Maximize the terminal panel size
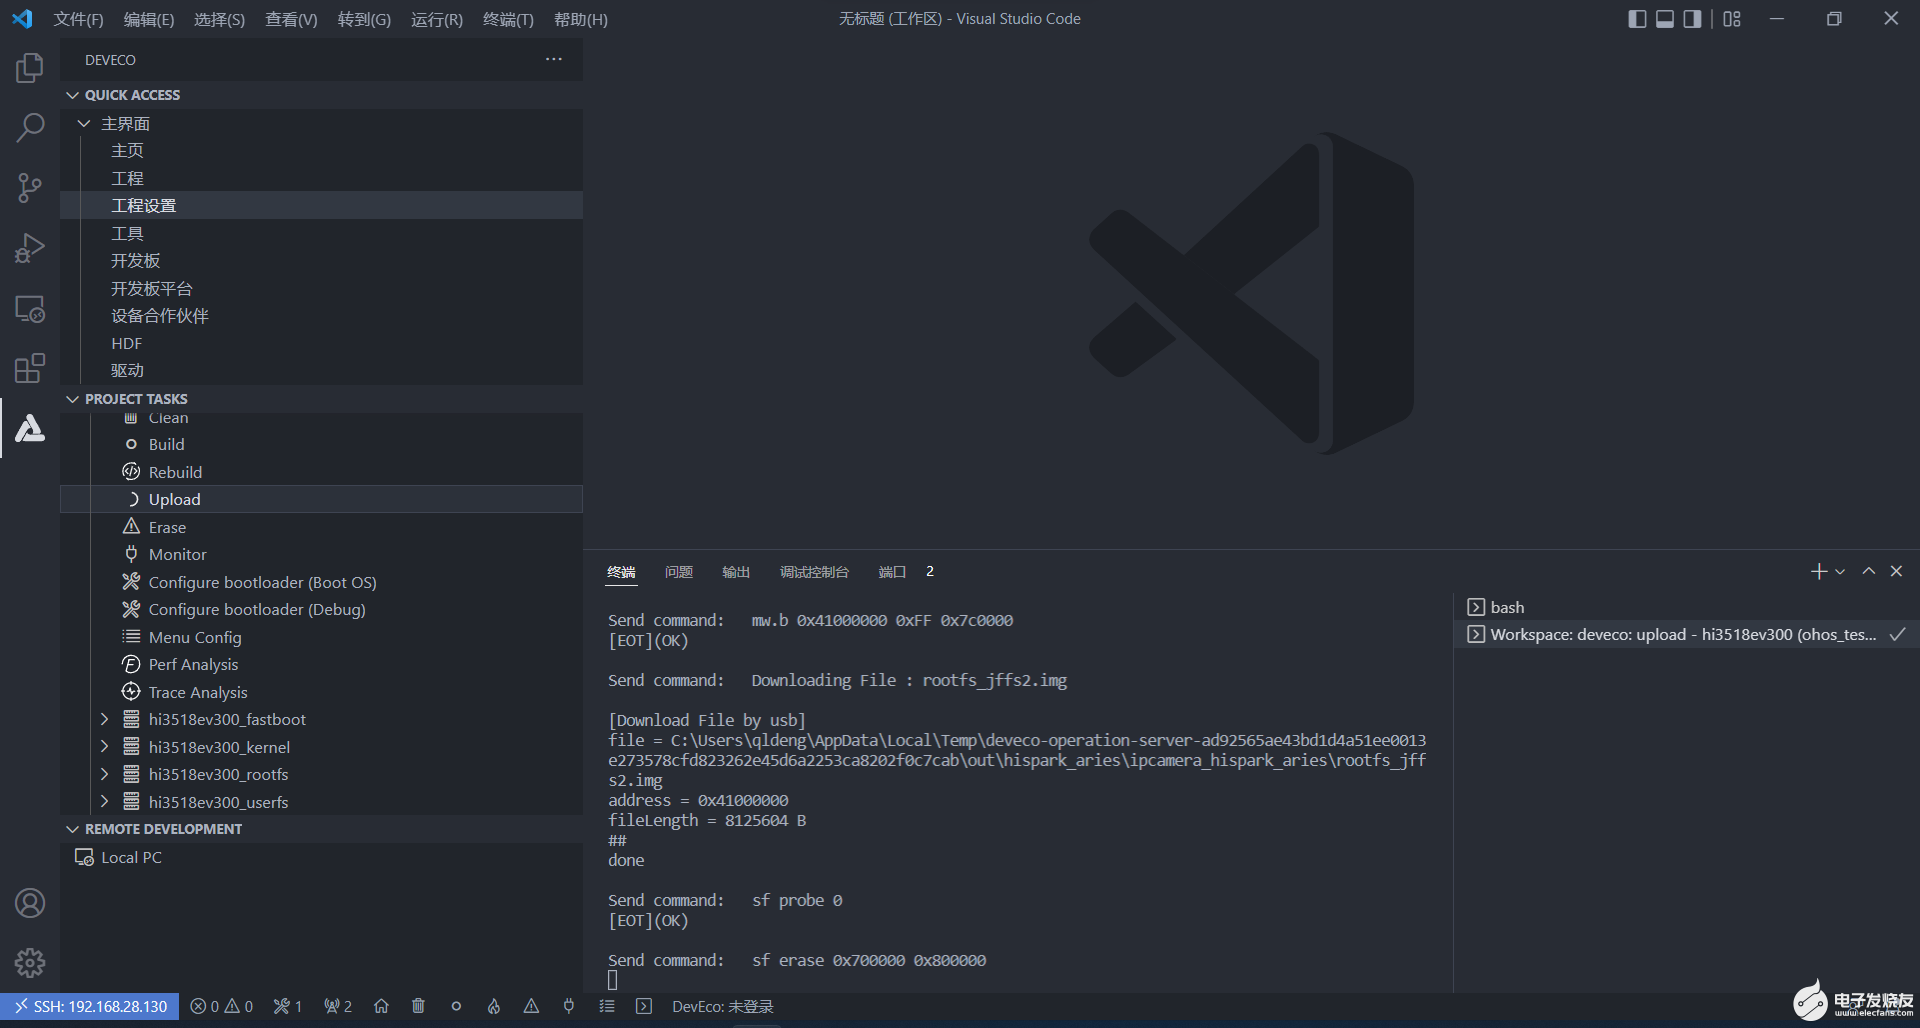The width and height of the screenshot is (1920, 1028). click(x=1868, y=571)
